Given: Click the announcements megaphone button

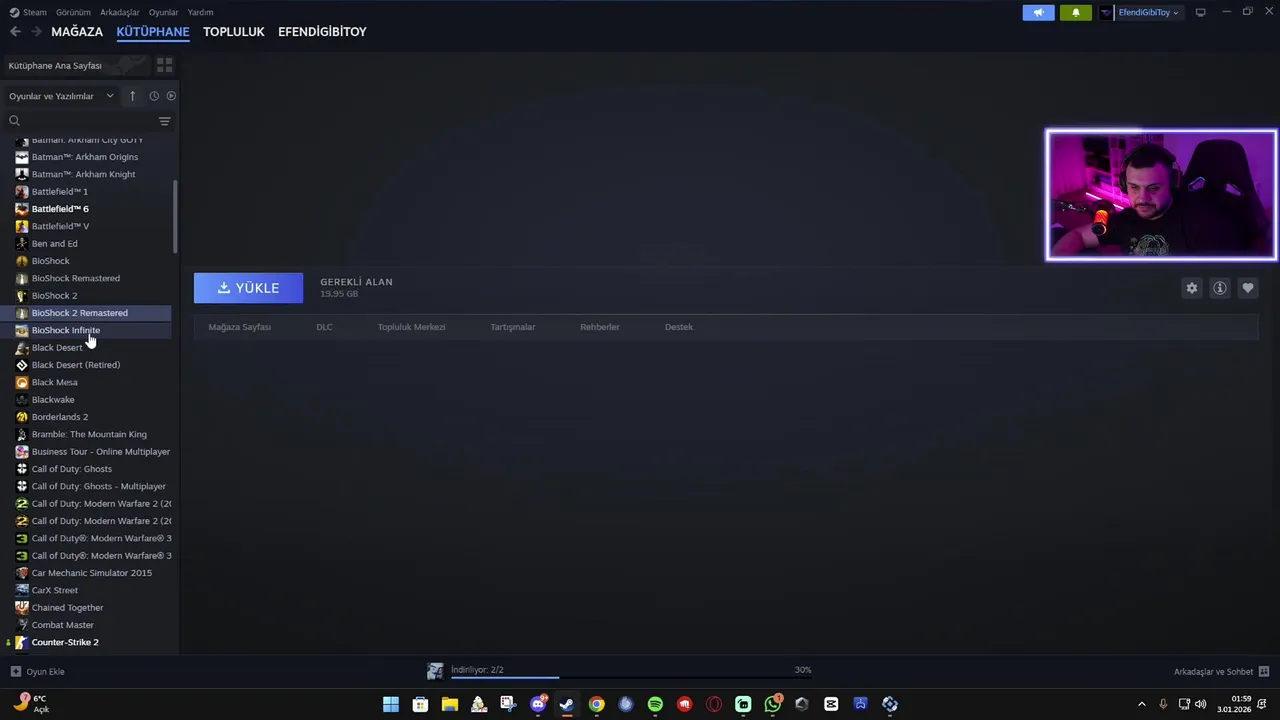Looking at the screenshot, I should click(1038, 13).
